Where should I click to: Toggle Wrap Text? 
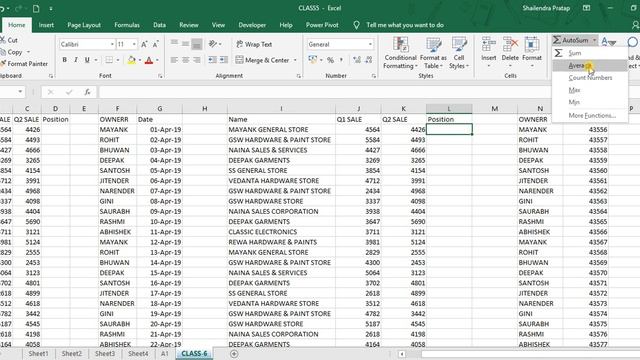click(254, 44)
